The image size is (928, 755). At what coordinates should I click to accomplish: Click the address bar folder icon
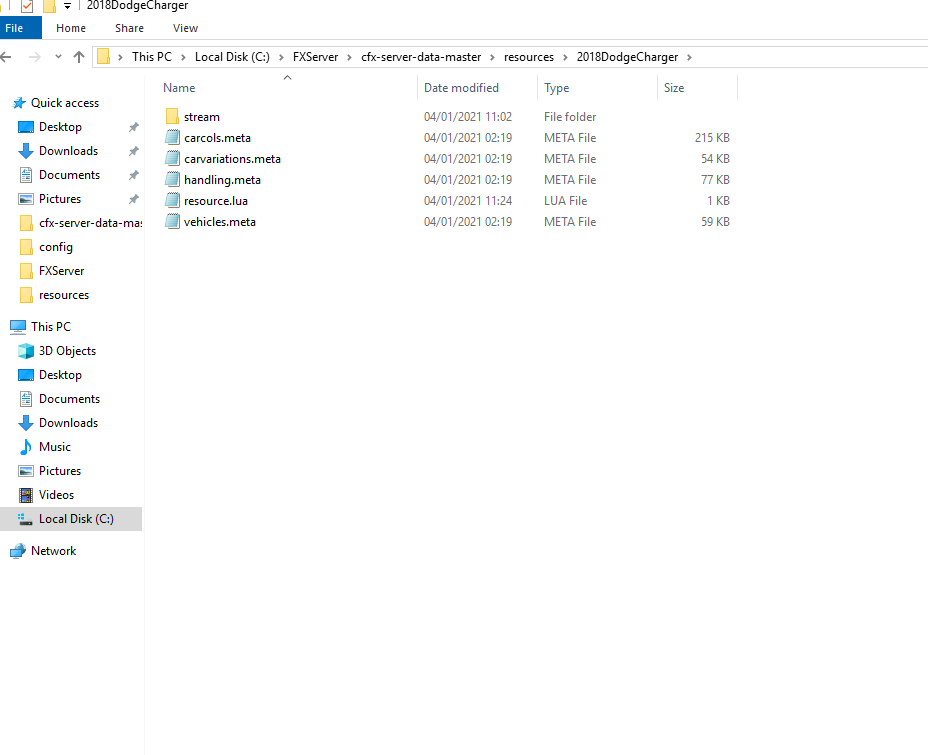tap(104, 56)
